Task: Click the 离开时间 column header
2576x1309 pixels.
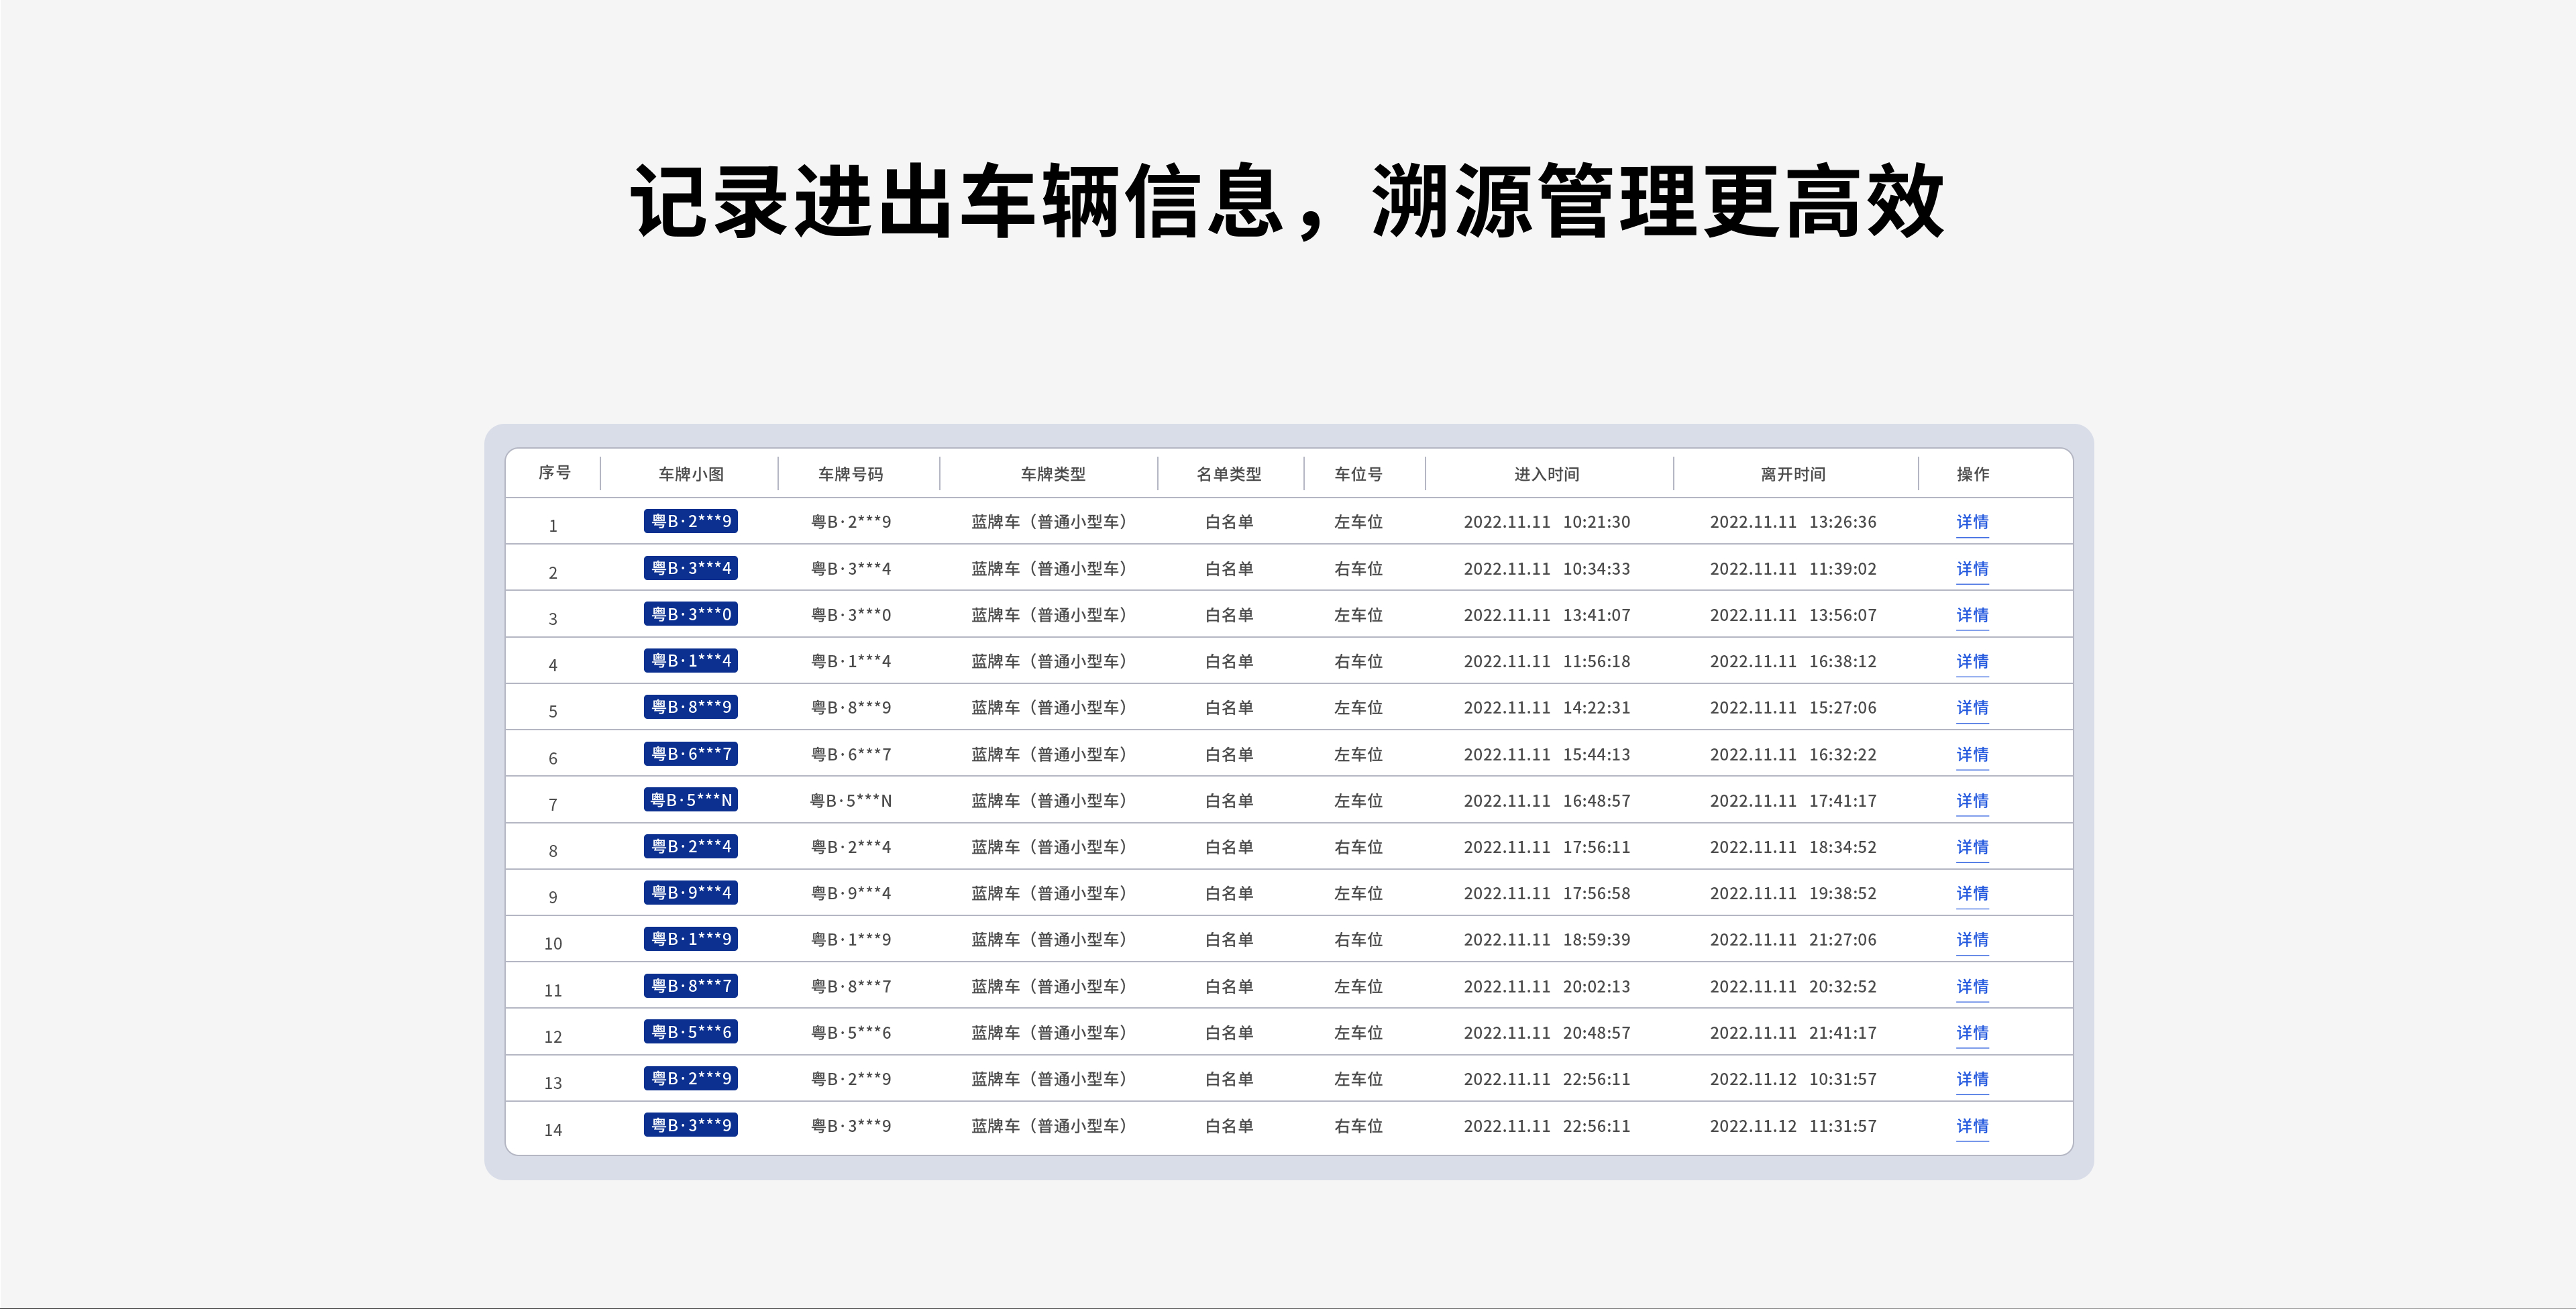Action: point(1792,474)
